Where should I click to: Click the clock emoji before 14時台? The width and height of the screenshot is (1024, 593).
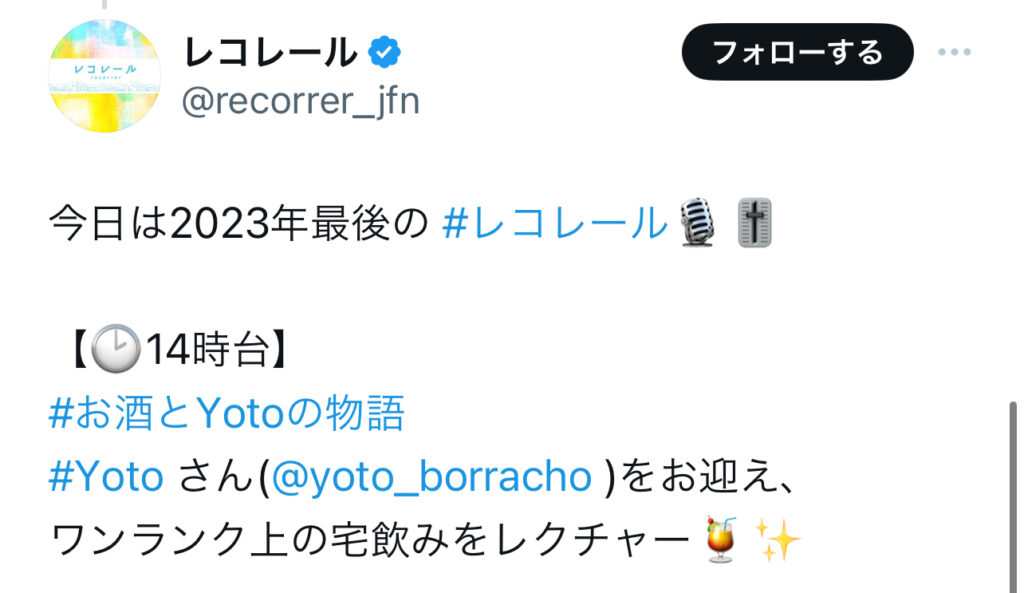(116, 349)
